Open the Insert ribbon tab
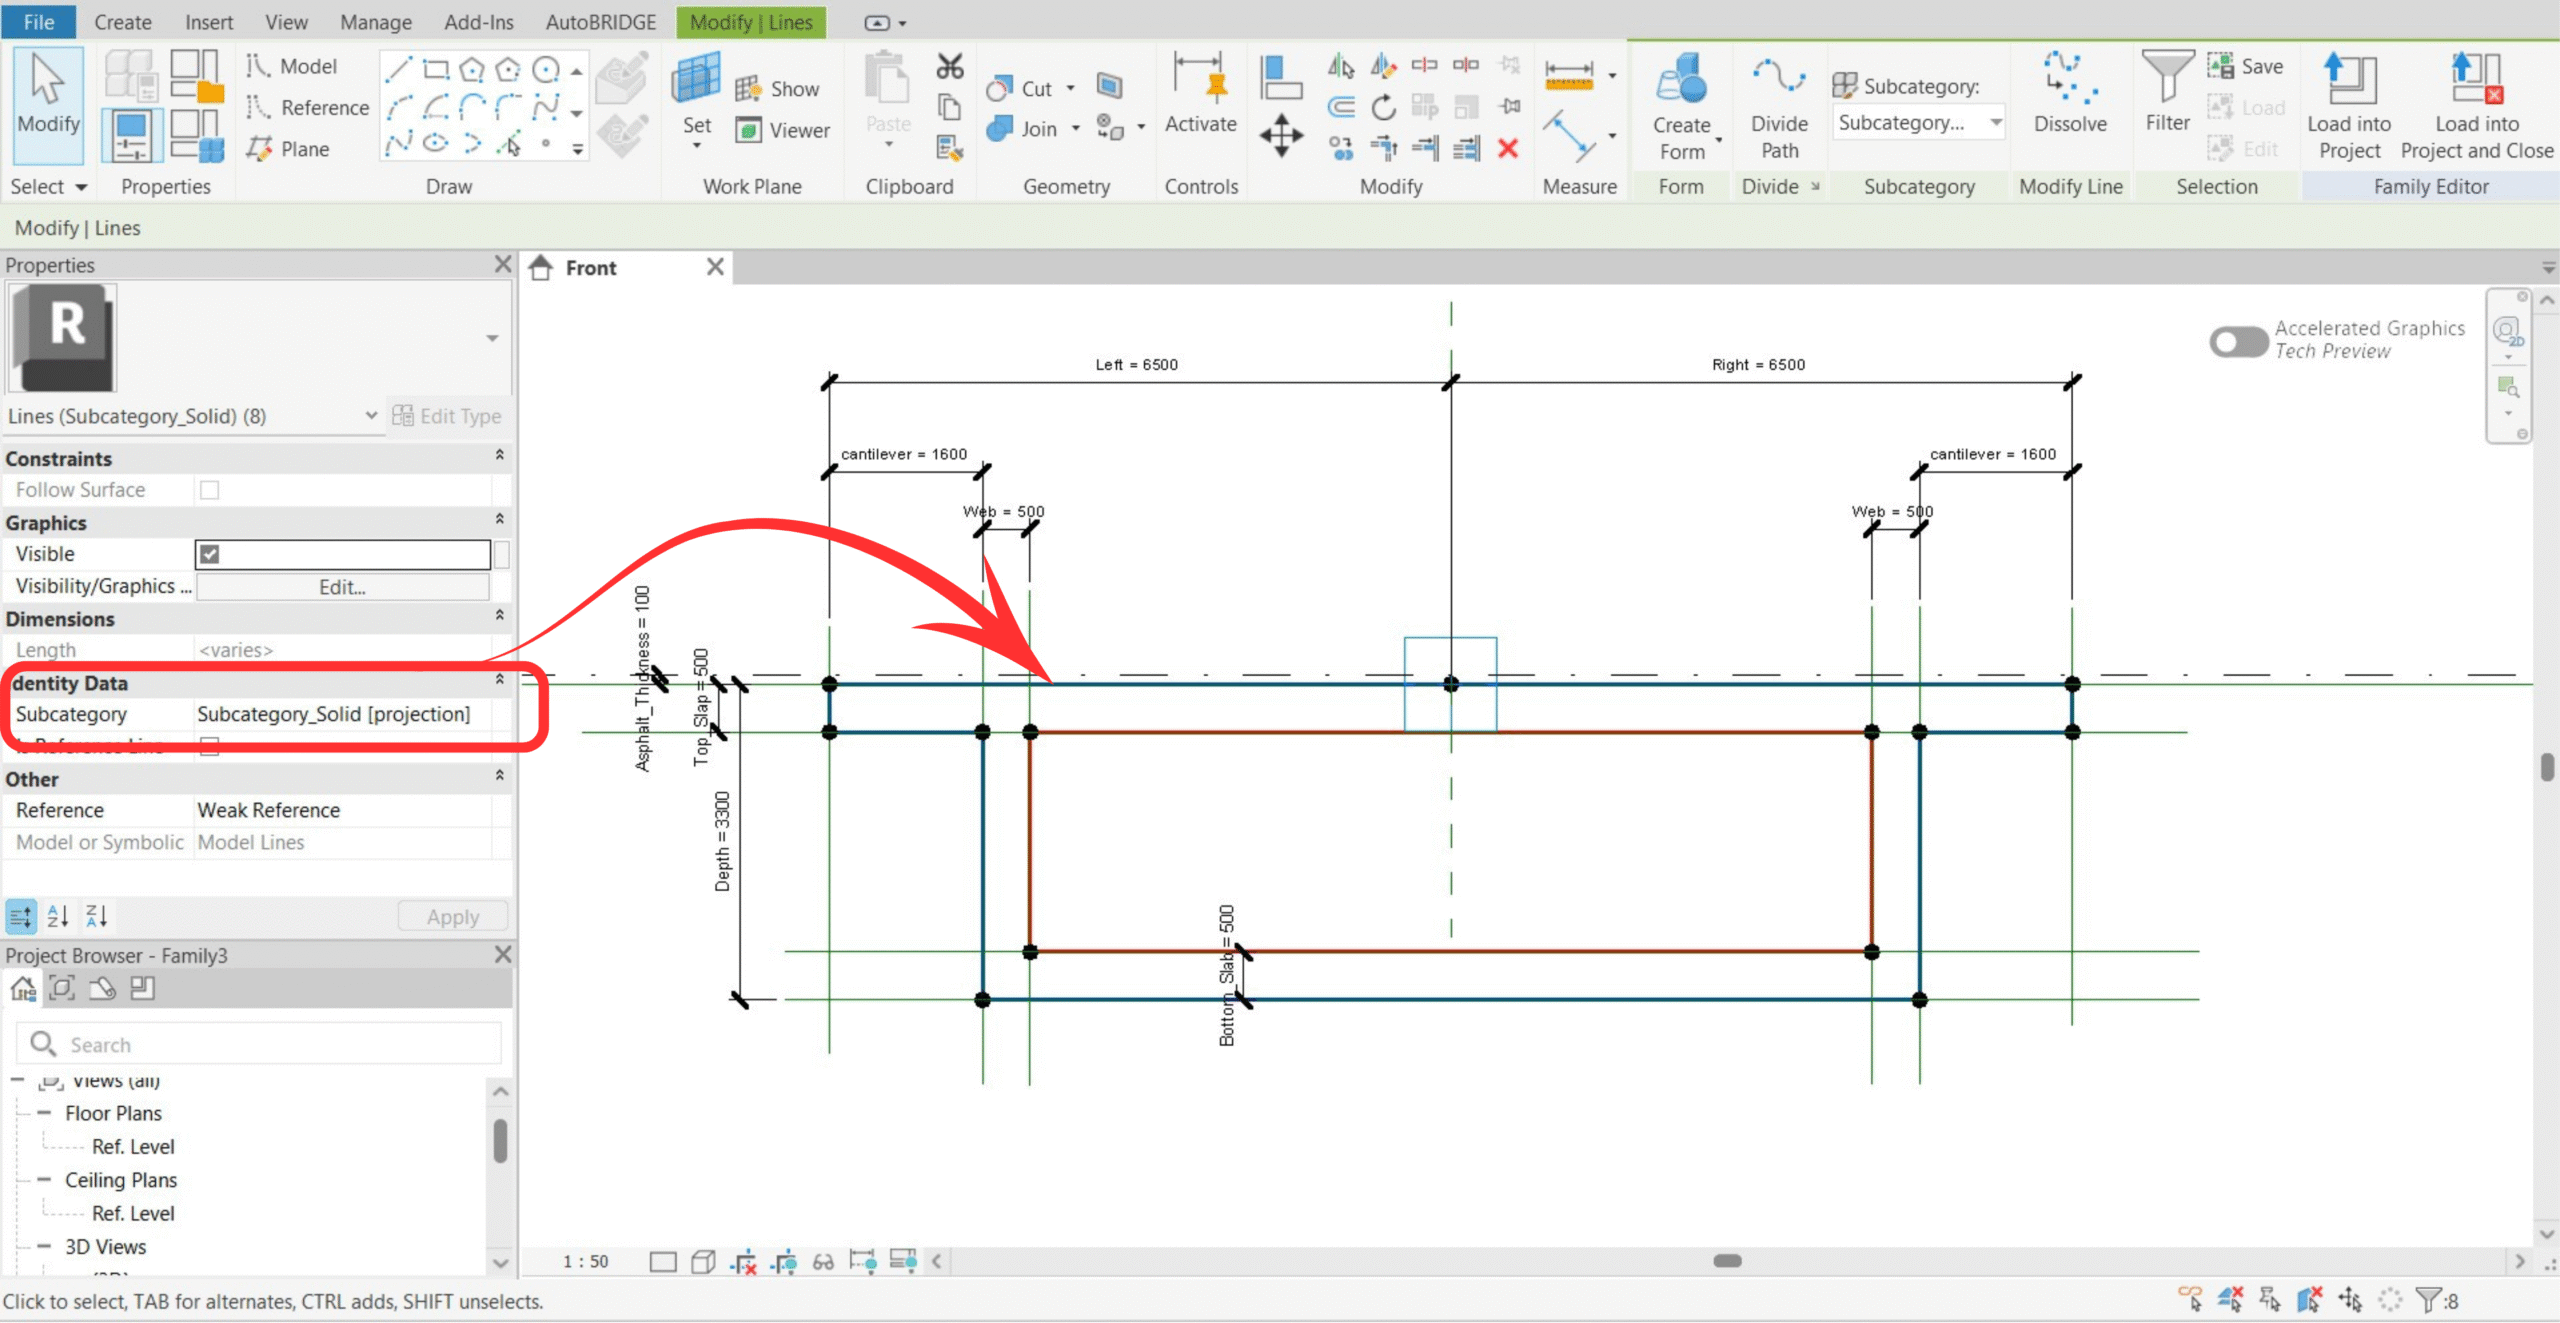 tap(208, 22)
